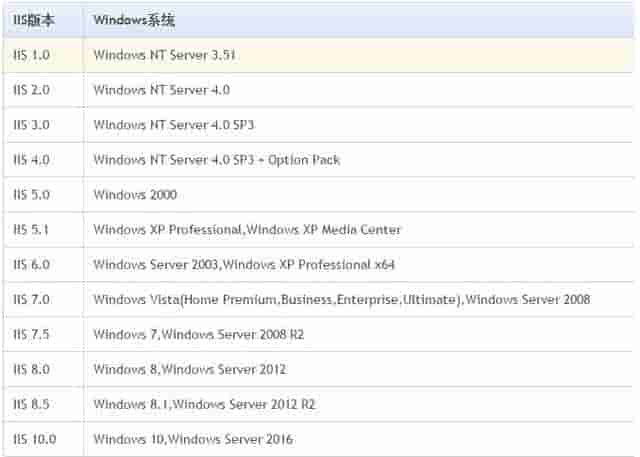Click the Windows 10, Windows Server 2016 cell
Image resolution: width=640 pixels, height=457 pixels.
(x=193, y=440)
